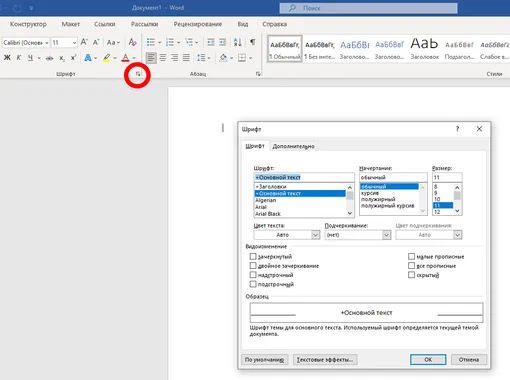Open the Рецензирование ribbon tab
Viewport: 510px width, 380px height.
(198, 24)
